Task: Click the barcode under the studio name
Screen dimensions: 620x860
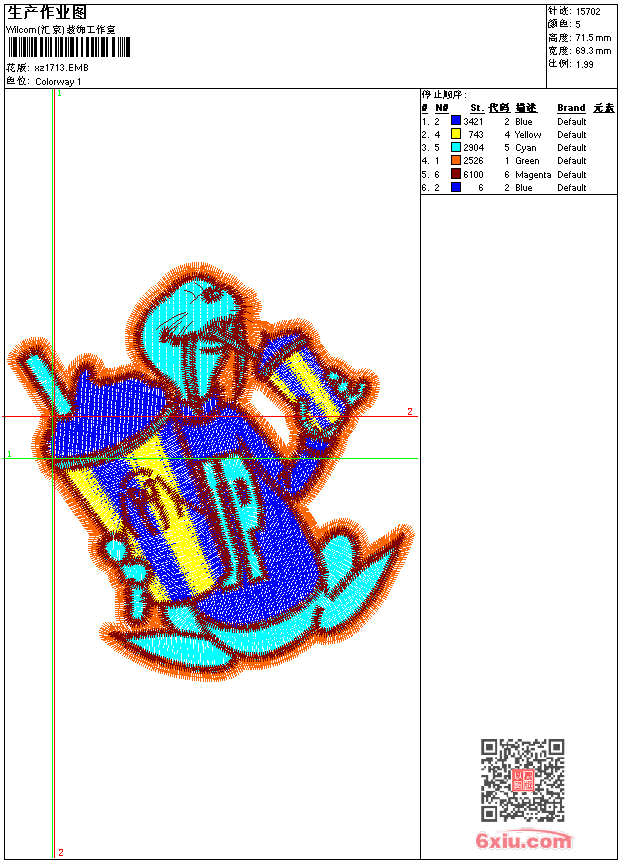Action: click(69, 47)
